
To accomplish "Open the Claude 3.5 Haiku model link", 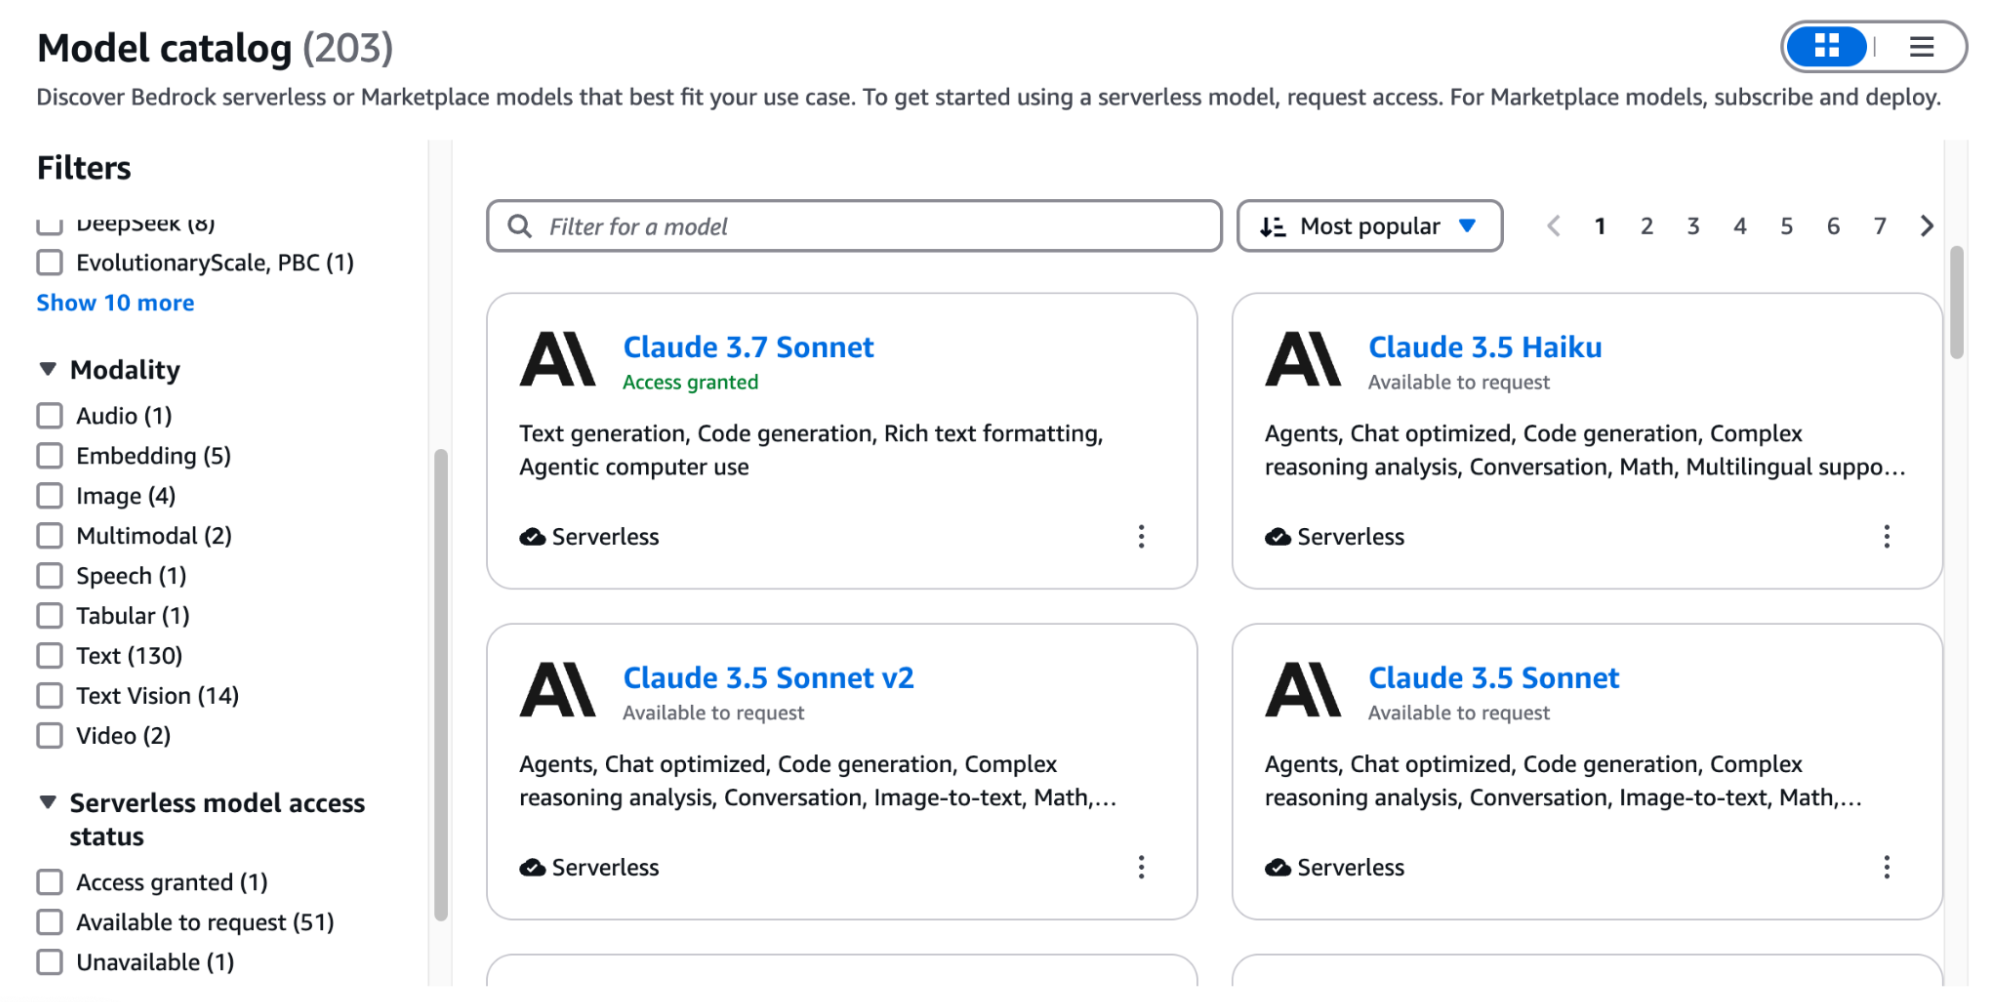I will click(x=1484, y=347).
